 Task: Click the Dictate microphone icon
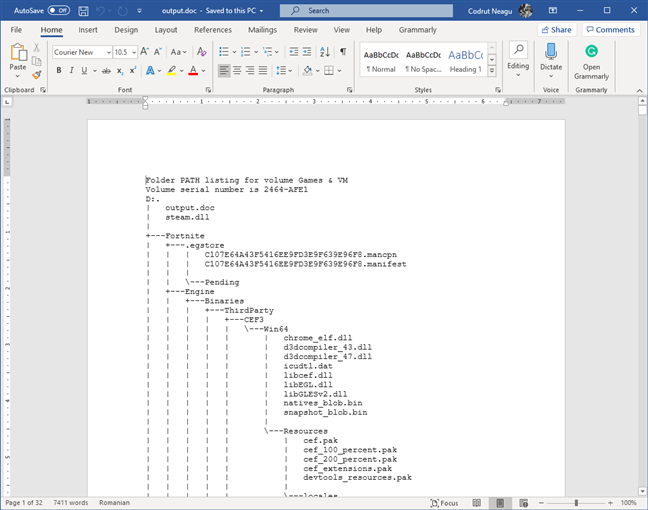551,52
